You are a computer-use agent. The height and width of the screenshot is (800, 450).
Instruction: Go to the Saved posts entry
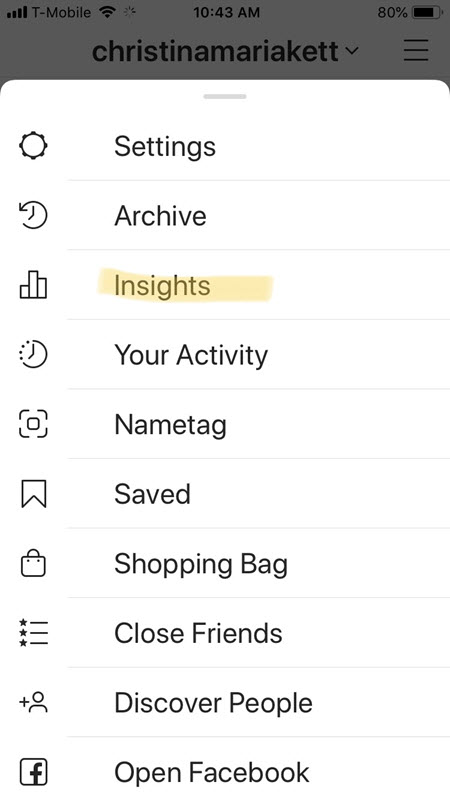click(x=259, y=494)
